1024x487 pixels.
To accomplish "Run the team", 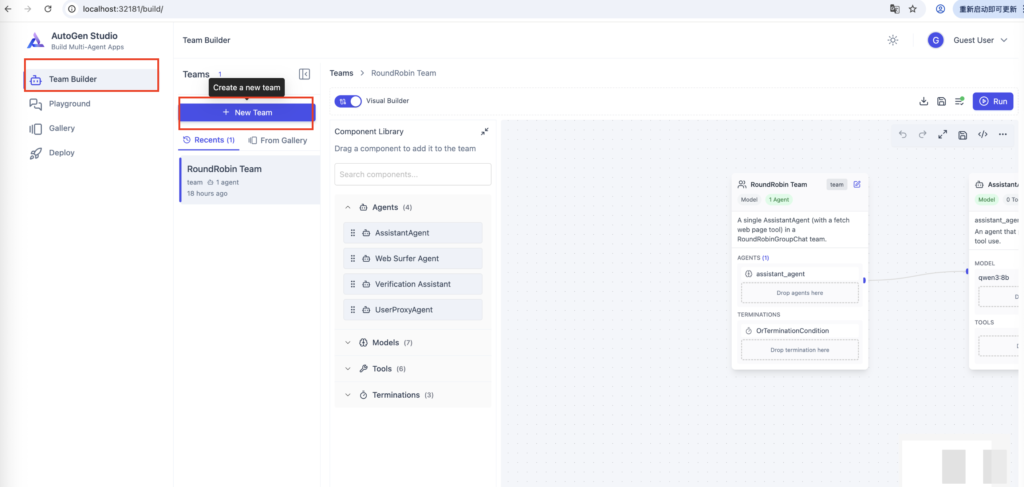I will pyautogui.click(x=993, y=101).
